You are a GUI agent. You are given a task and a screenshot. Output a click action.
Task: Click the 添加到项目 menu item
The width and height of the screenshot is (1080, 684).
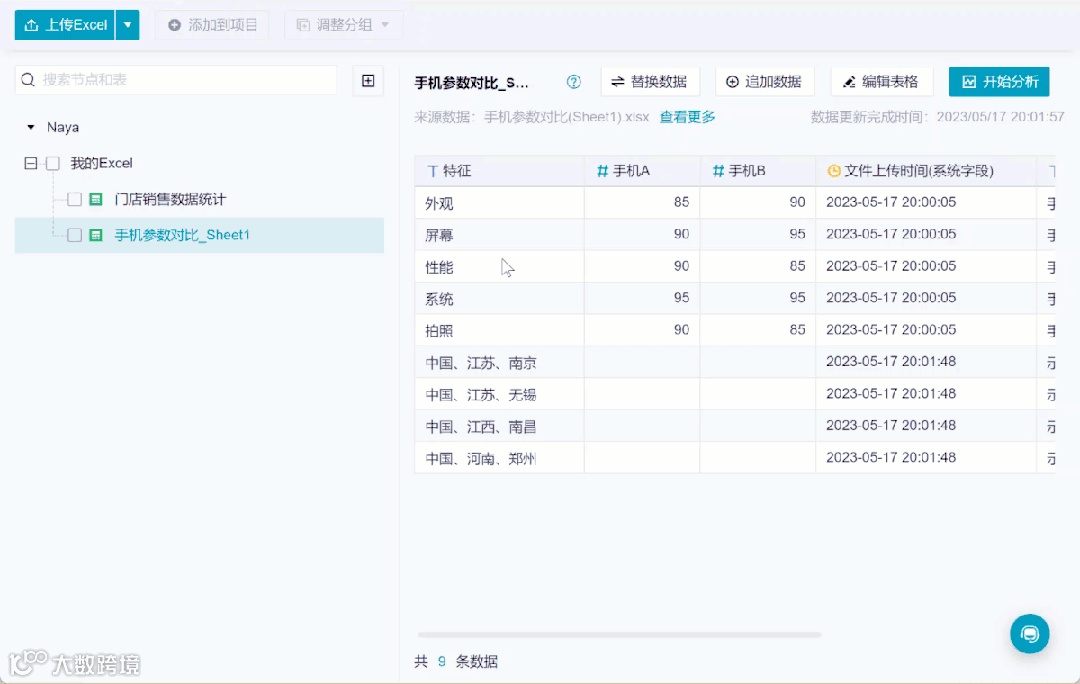[x=212, y=25]
